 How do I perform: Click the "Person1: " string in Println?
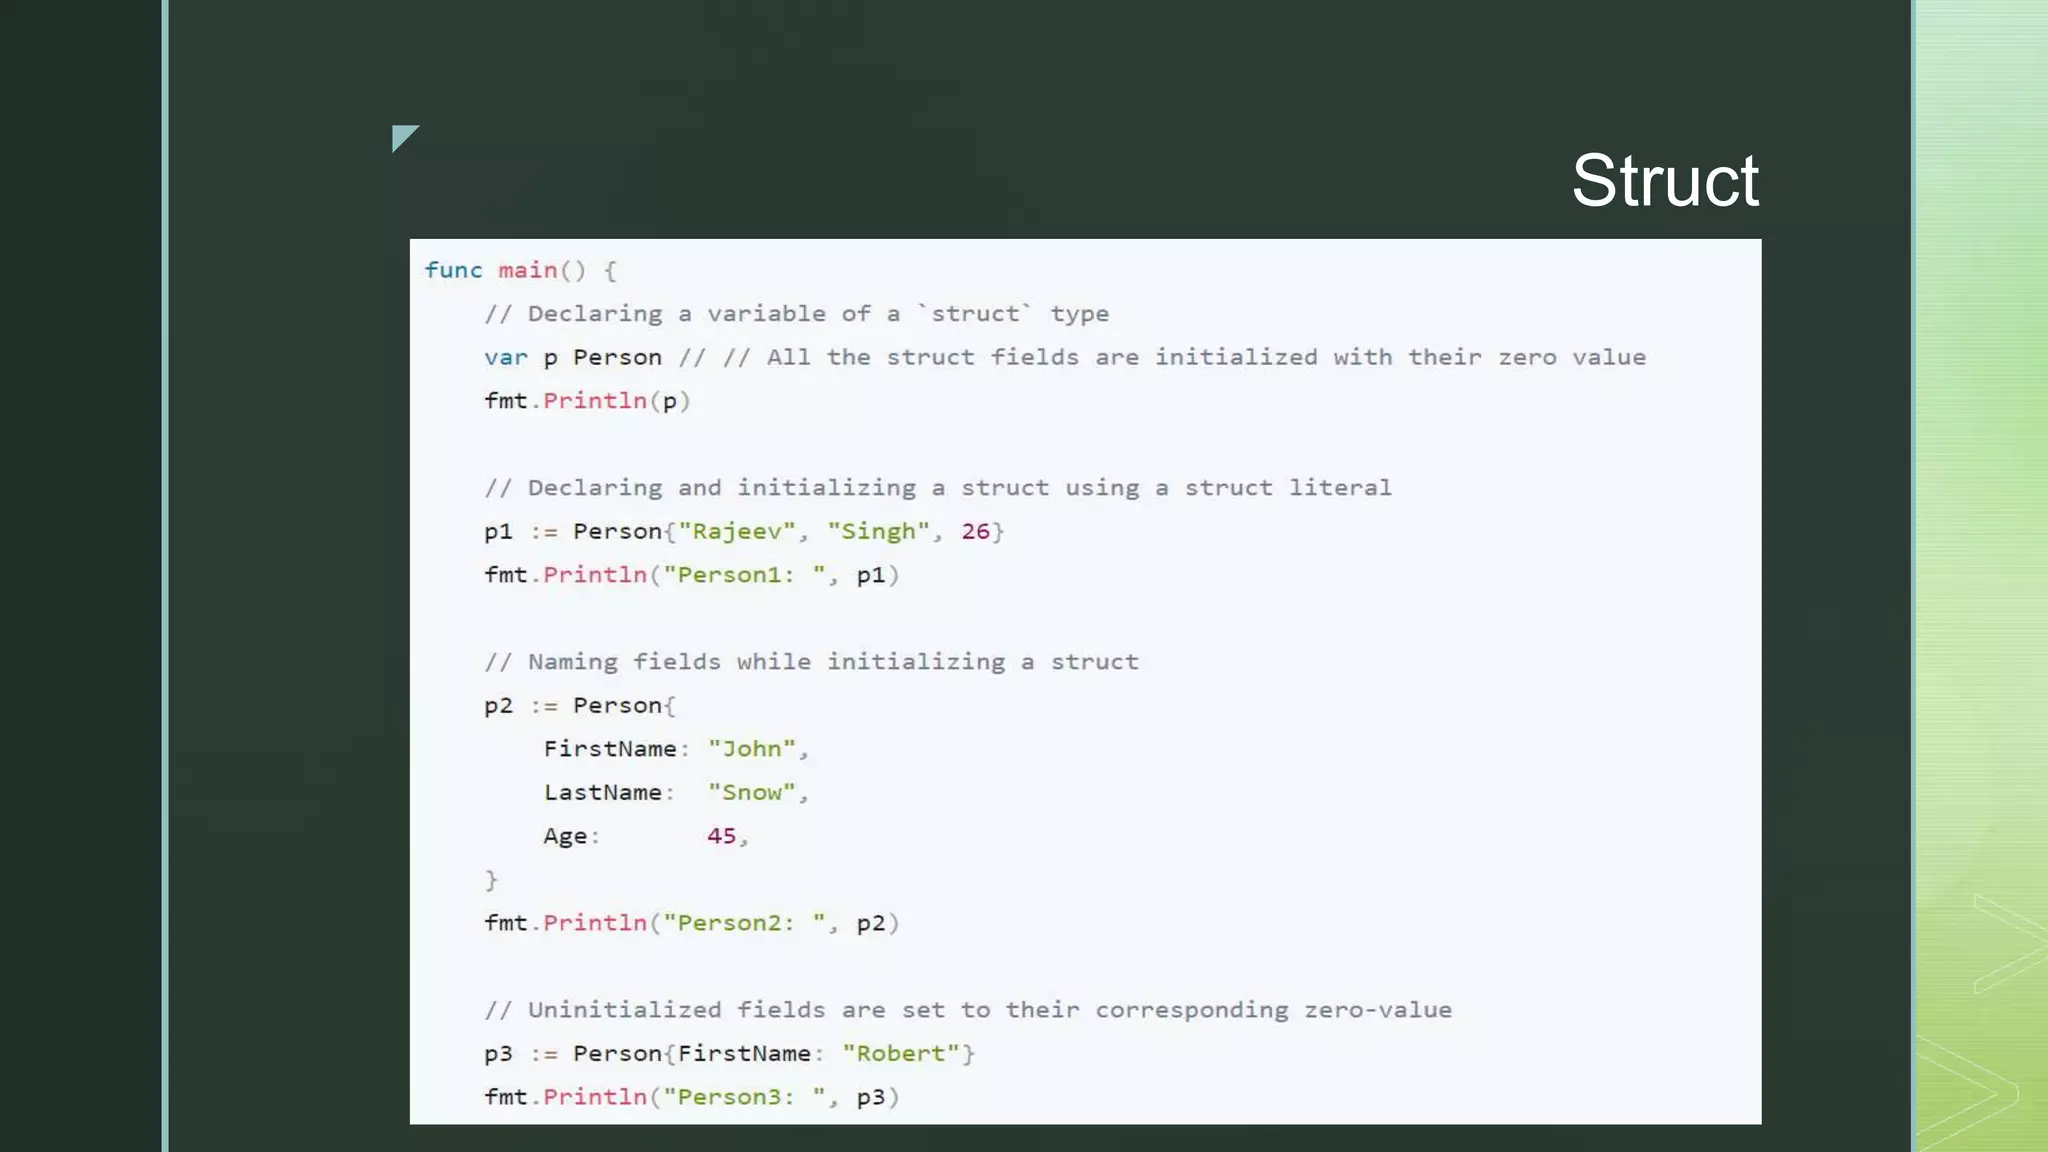point(744,575)
